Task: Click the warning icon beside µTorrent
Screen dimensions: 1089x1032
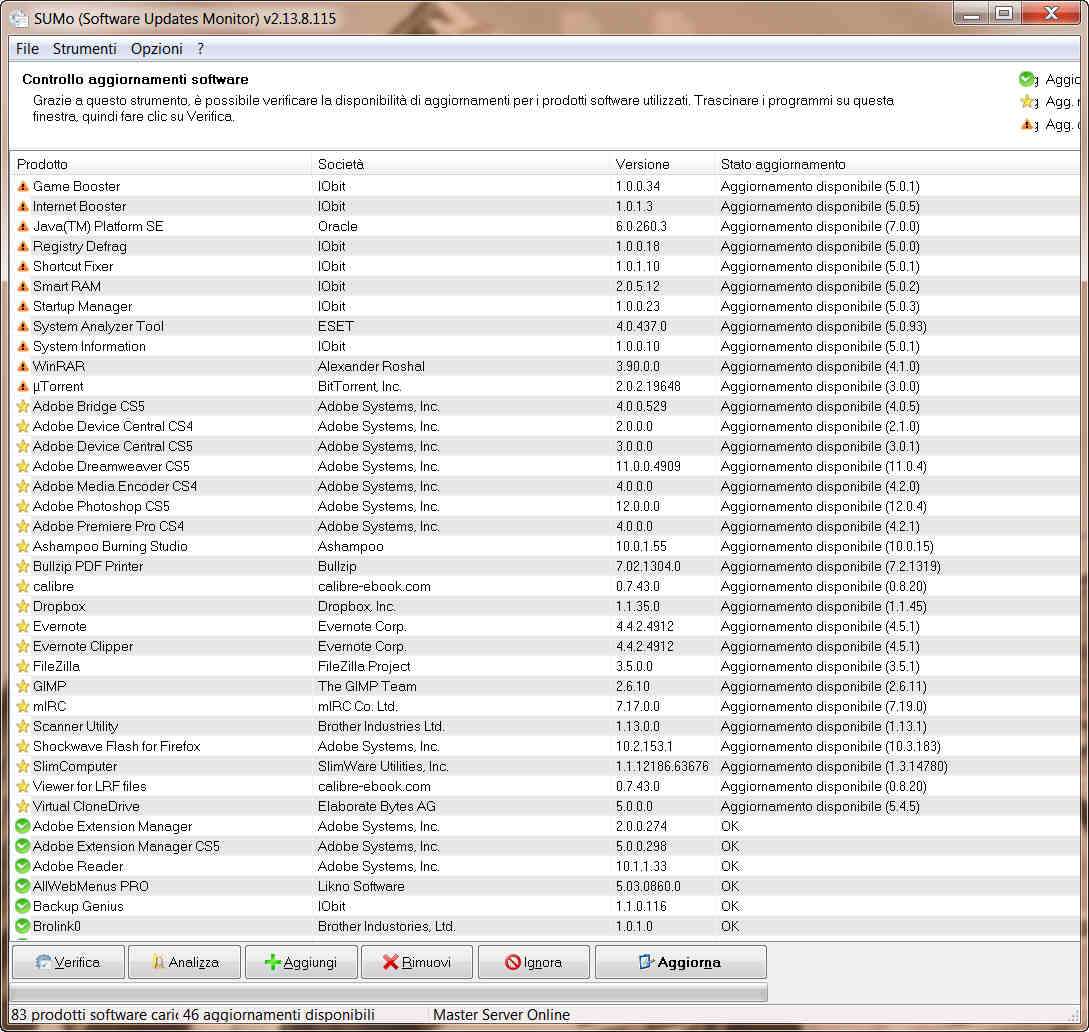Action: (23, 386)
